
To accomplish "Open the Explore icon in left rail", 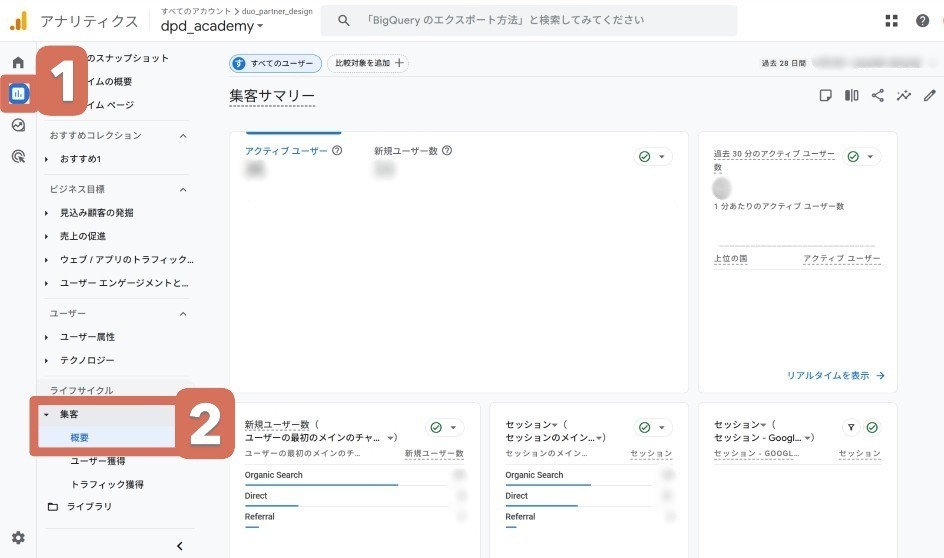I will [18, 125].
